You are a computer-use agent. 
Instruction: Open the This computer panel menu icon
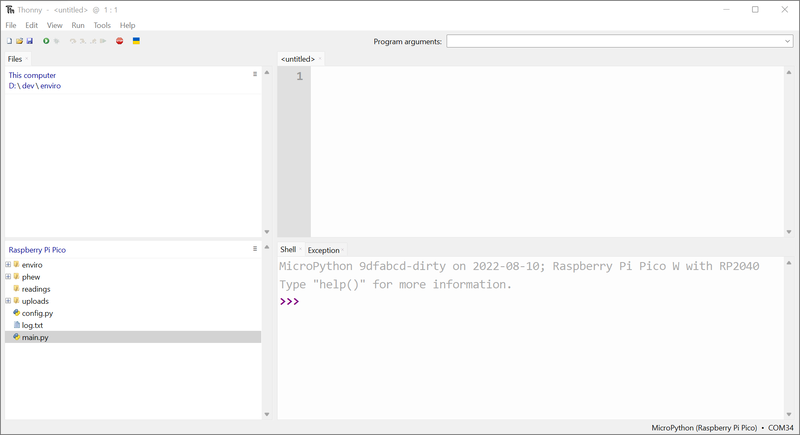point(255,75)
